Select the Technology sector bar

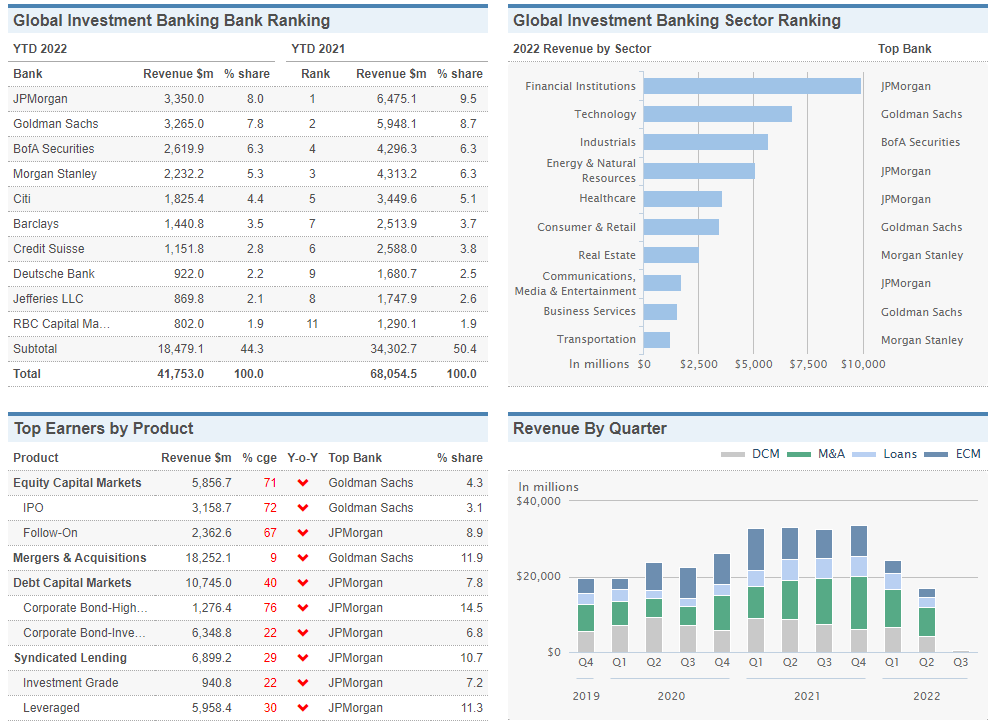[718, 114]
